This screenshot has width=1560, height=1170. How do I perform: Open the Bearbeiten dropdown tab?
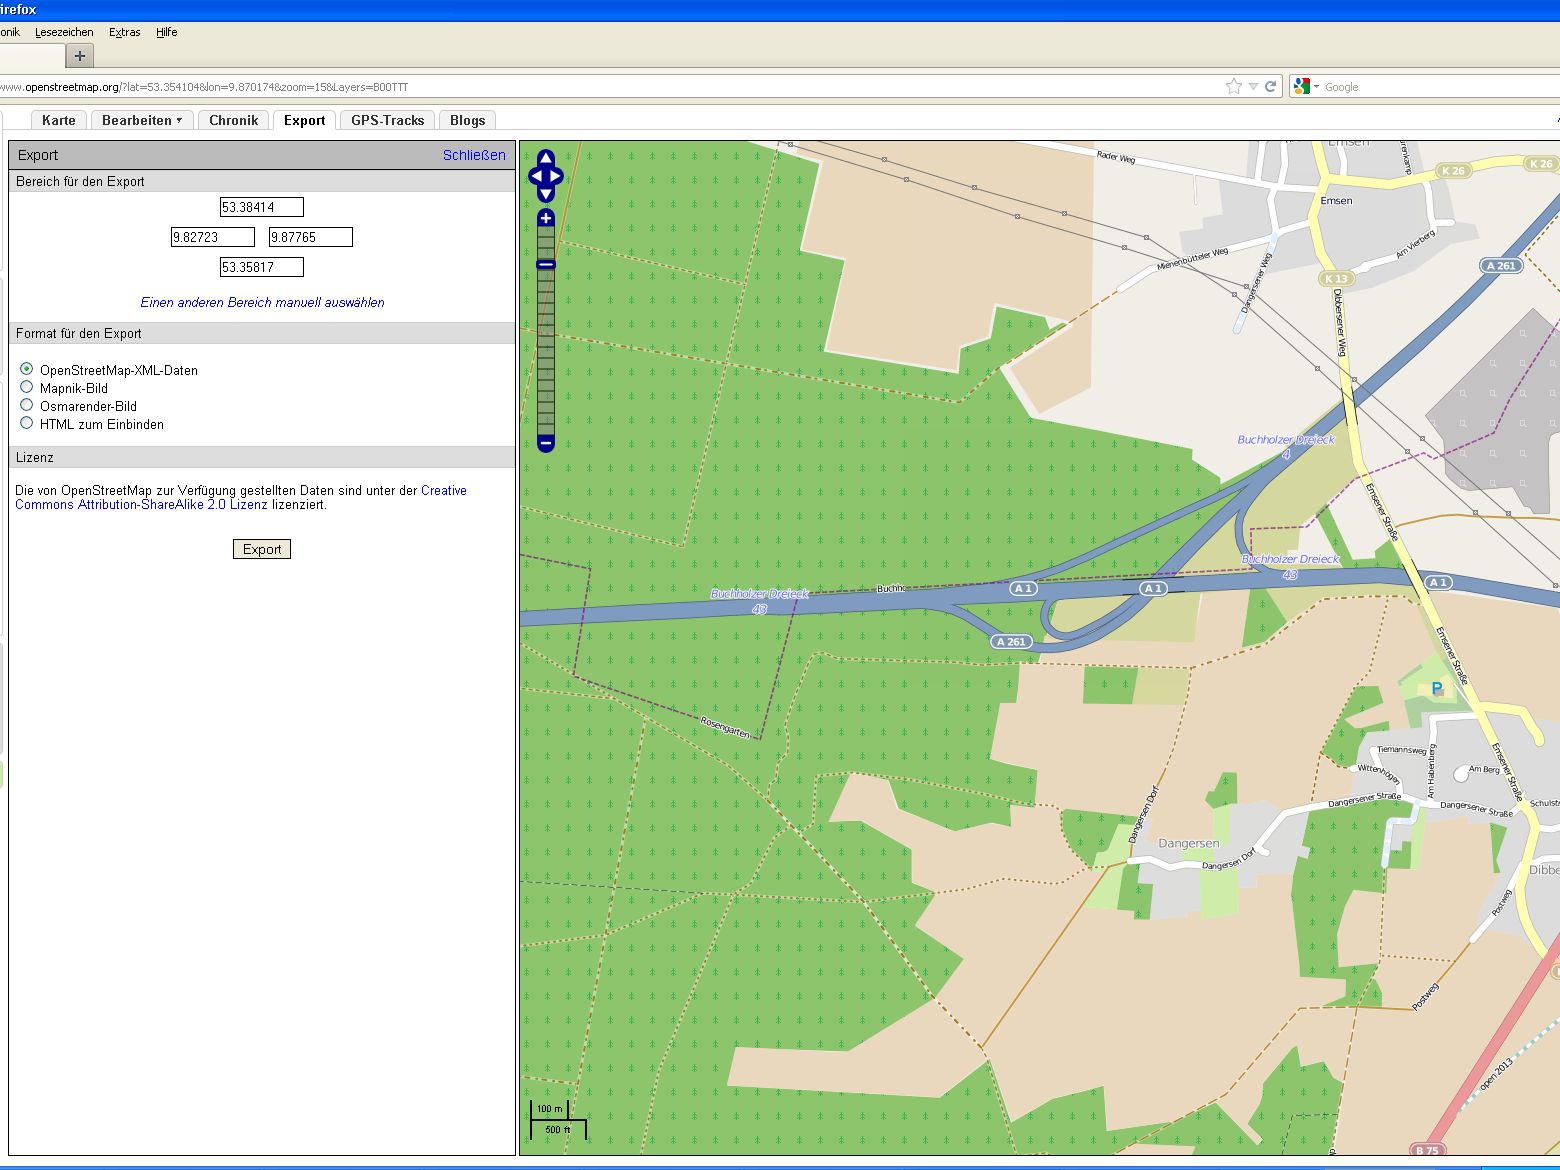pyautogui.click(x=142, y=120)
